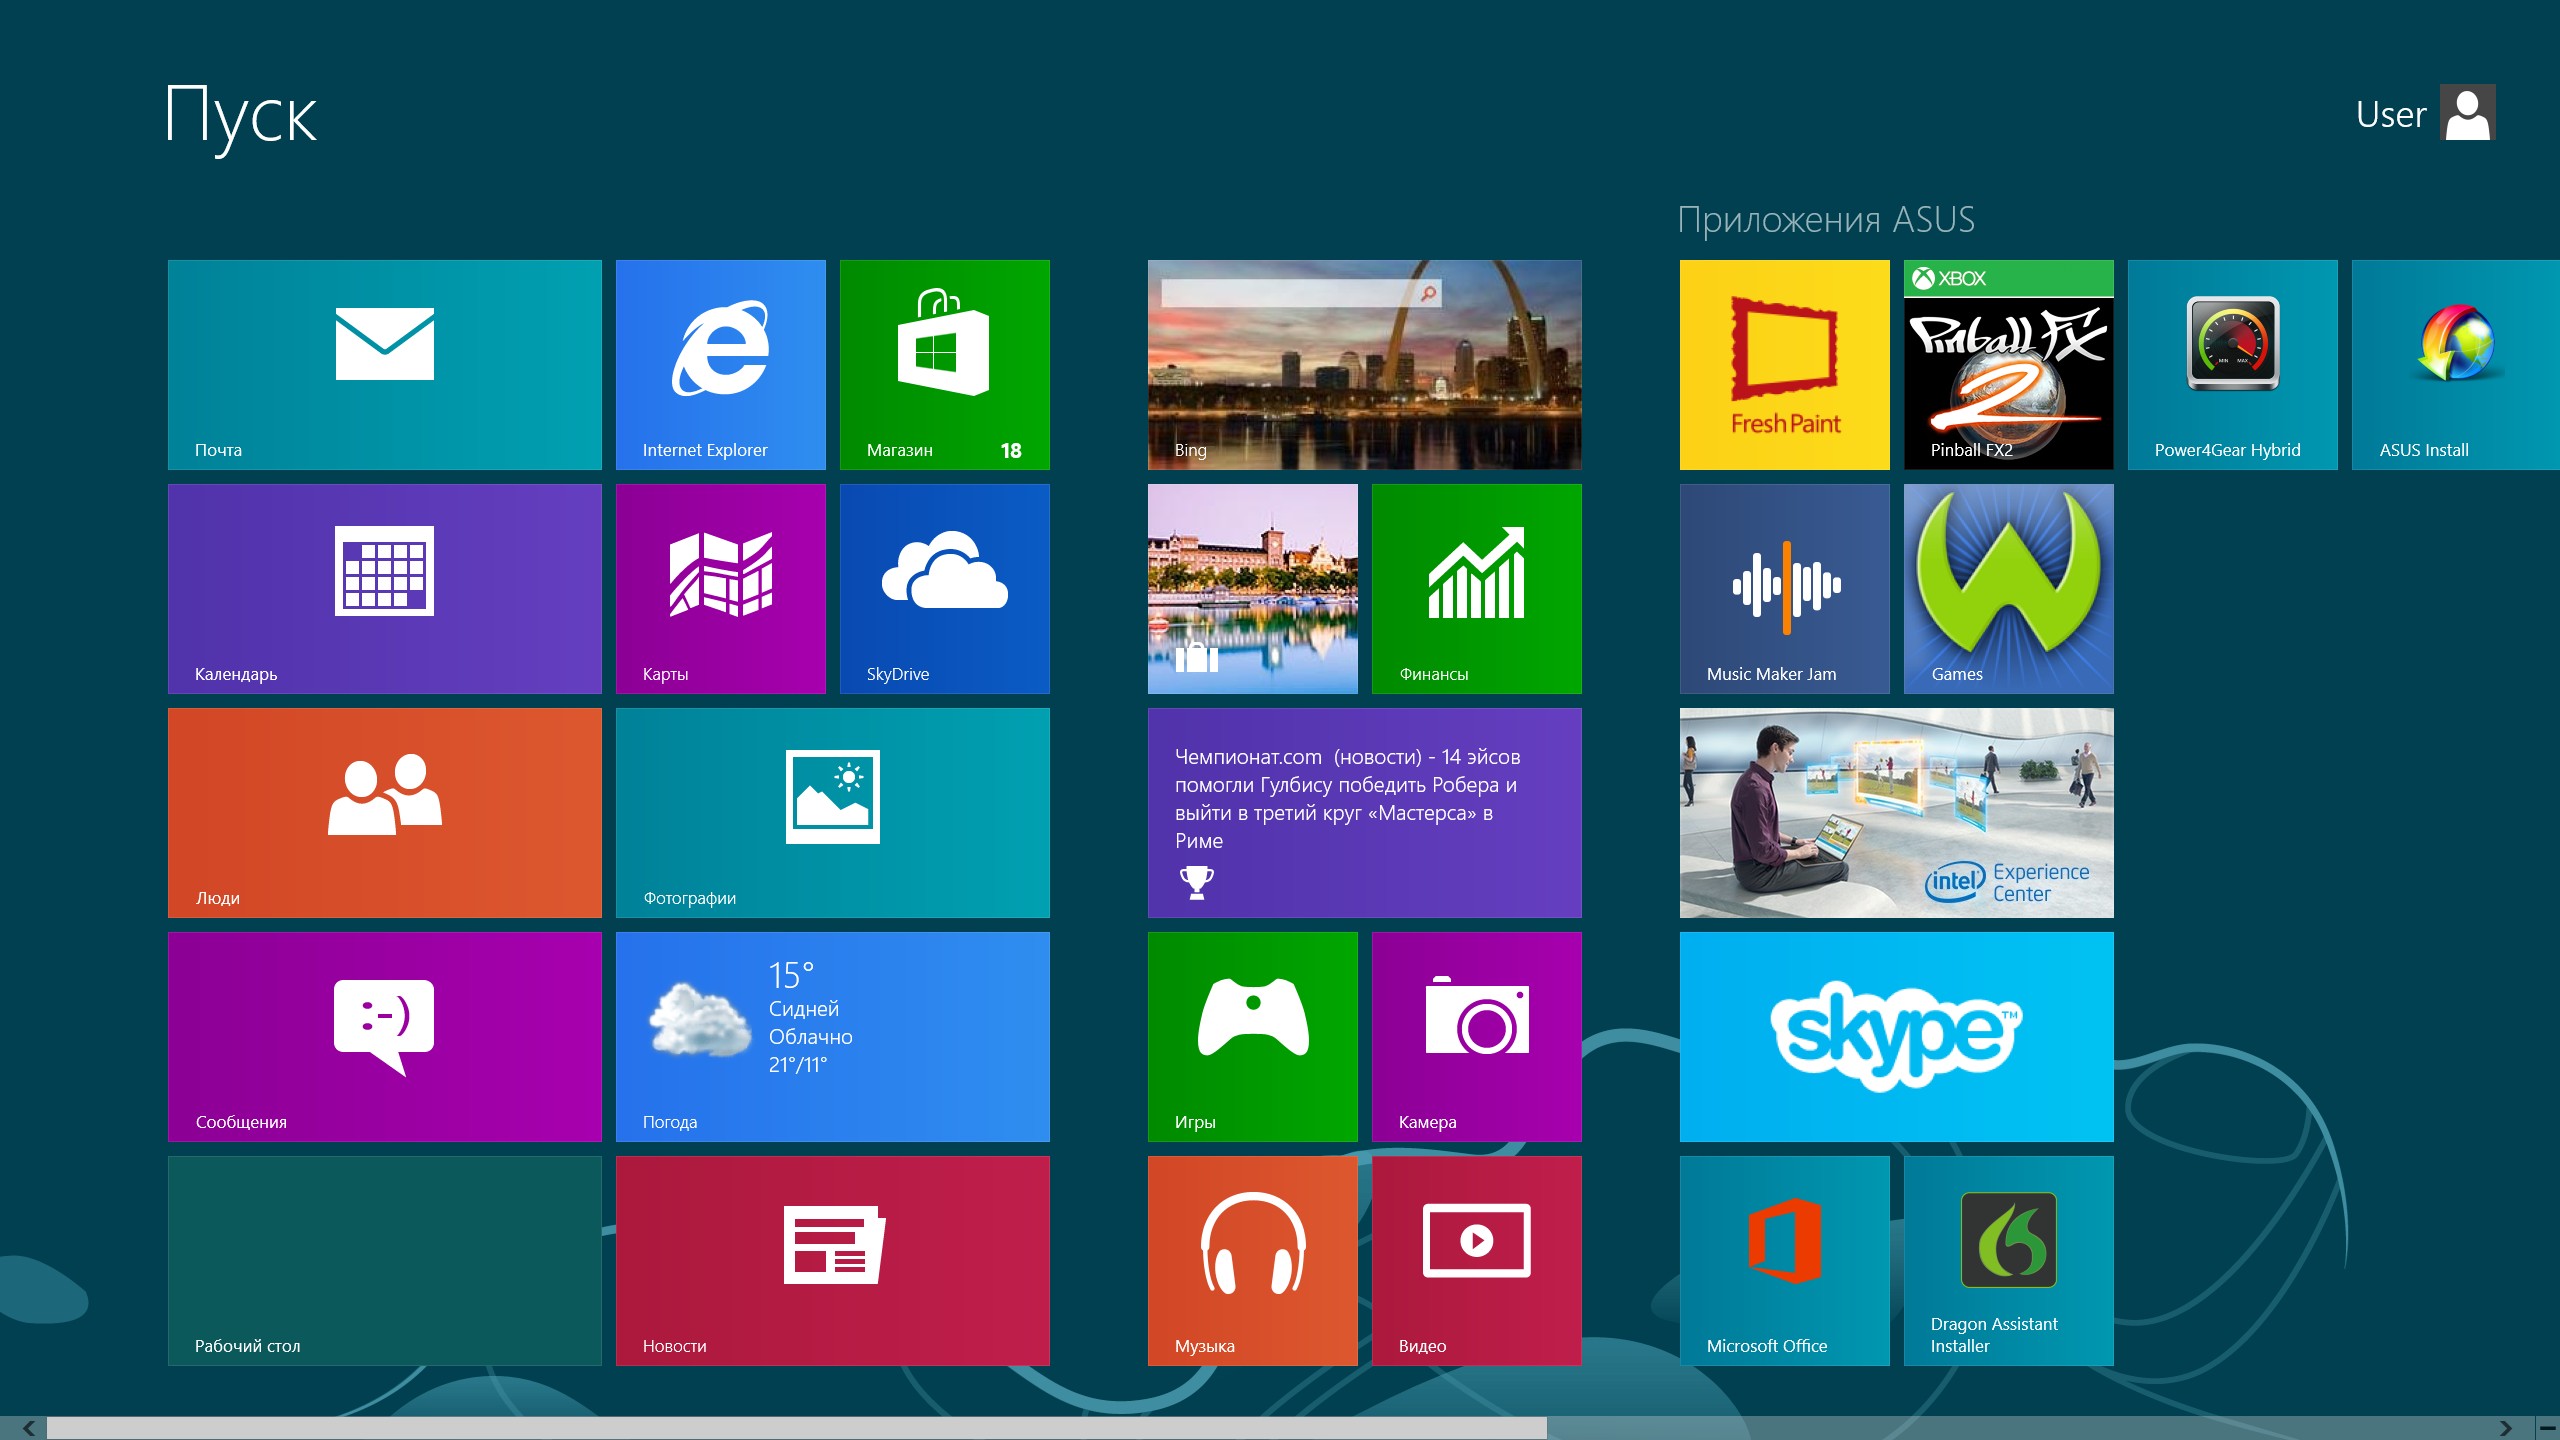Open Intel Experience Center tile
2560x1440 pixels.
(x=1896, y=813)
